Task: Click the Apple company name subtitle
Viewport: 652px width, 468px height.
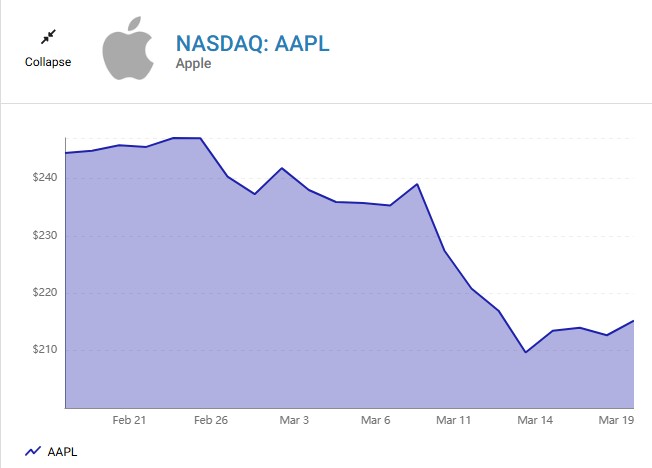Action: [193, 64]
